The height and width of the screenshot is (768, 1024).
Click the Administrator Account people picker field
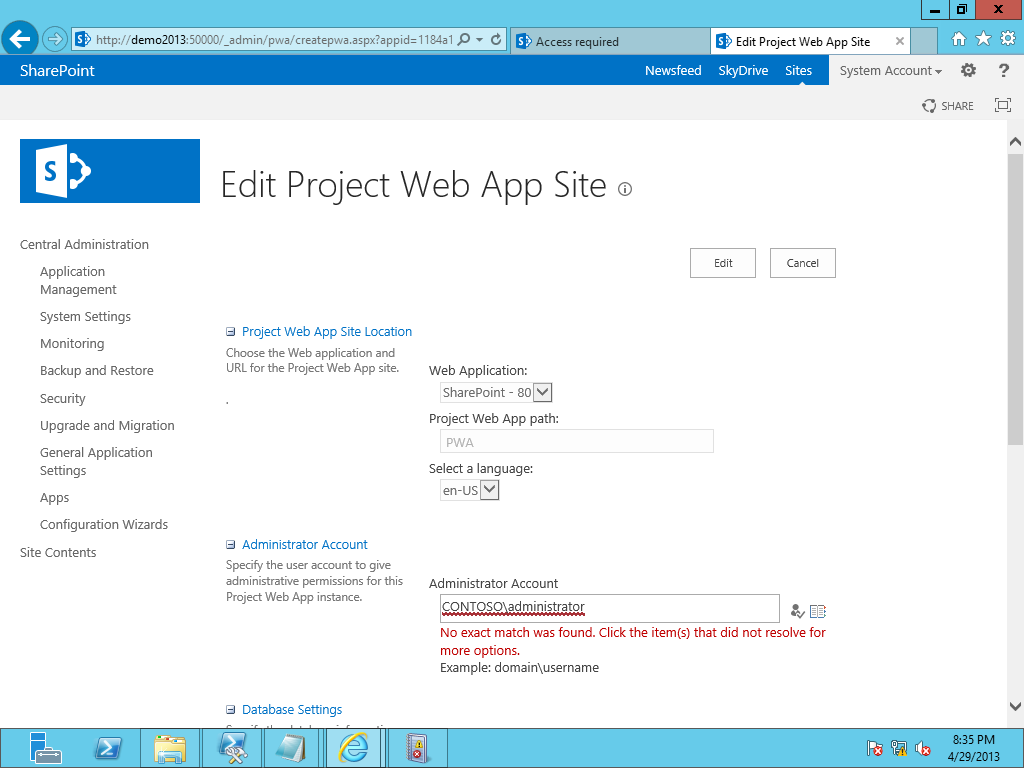(610, 608)
